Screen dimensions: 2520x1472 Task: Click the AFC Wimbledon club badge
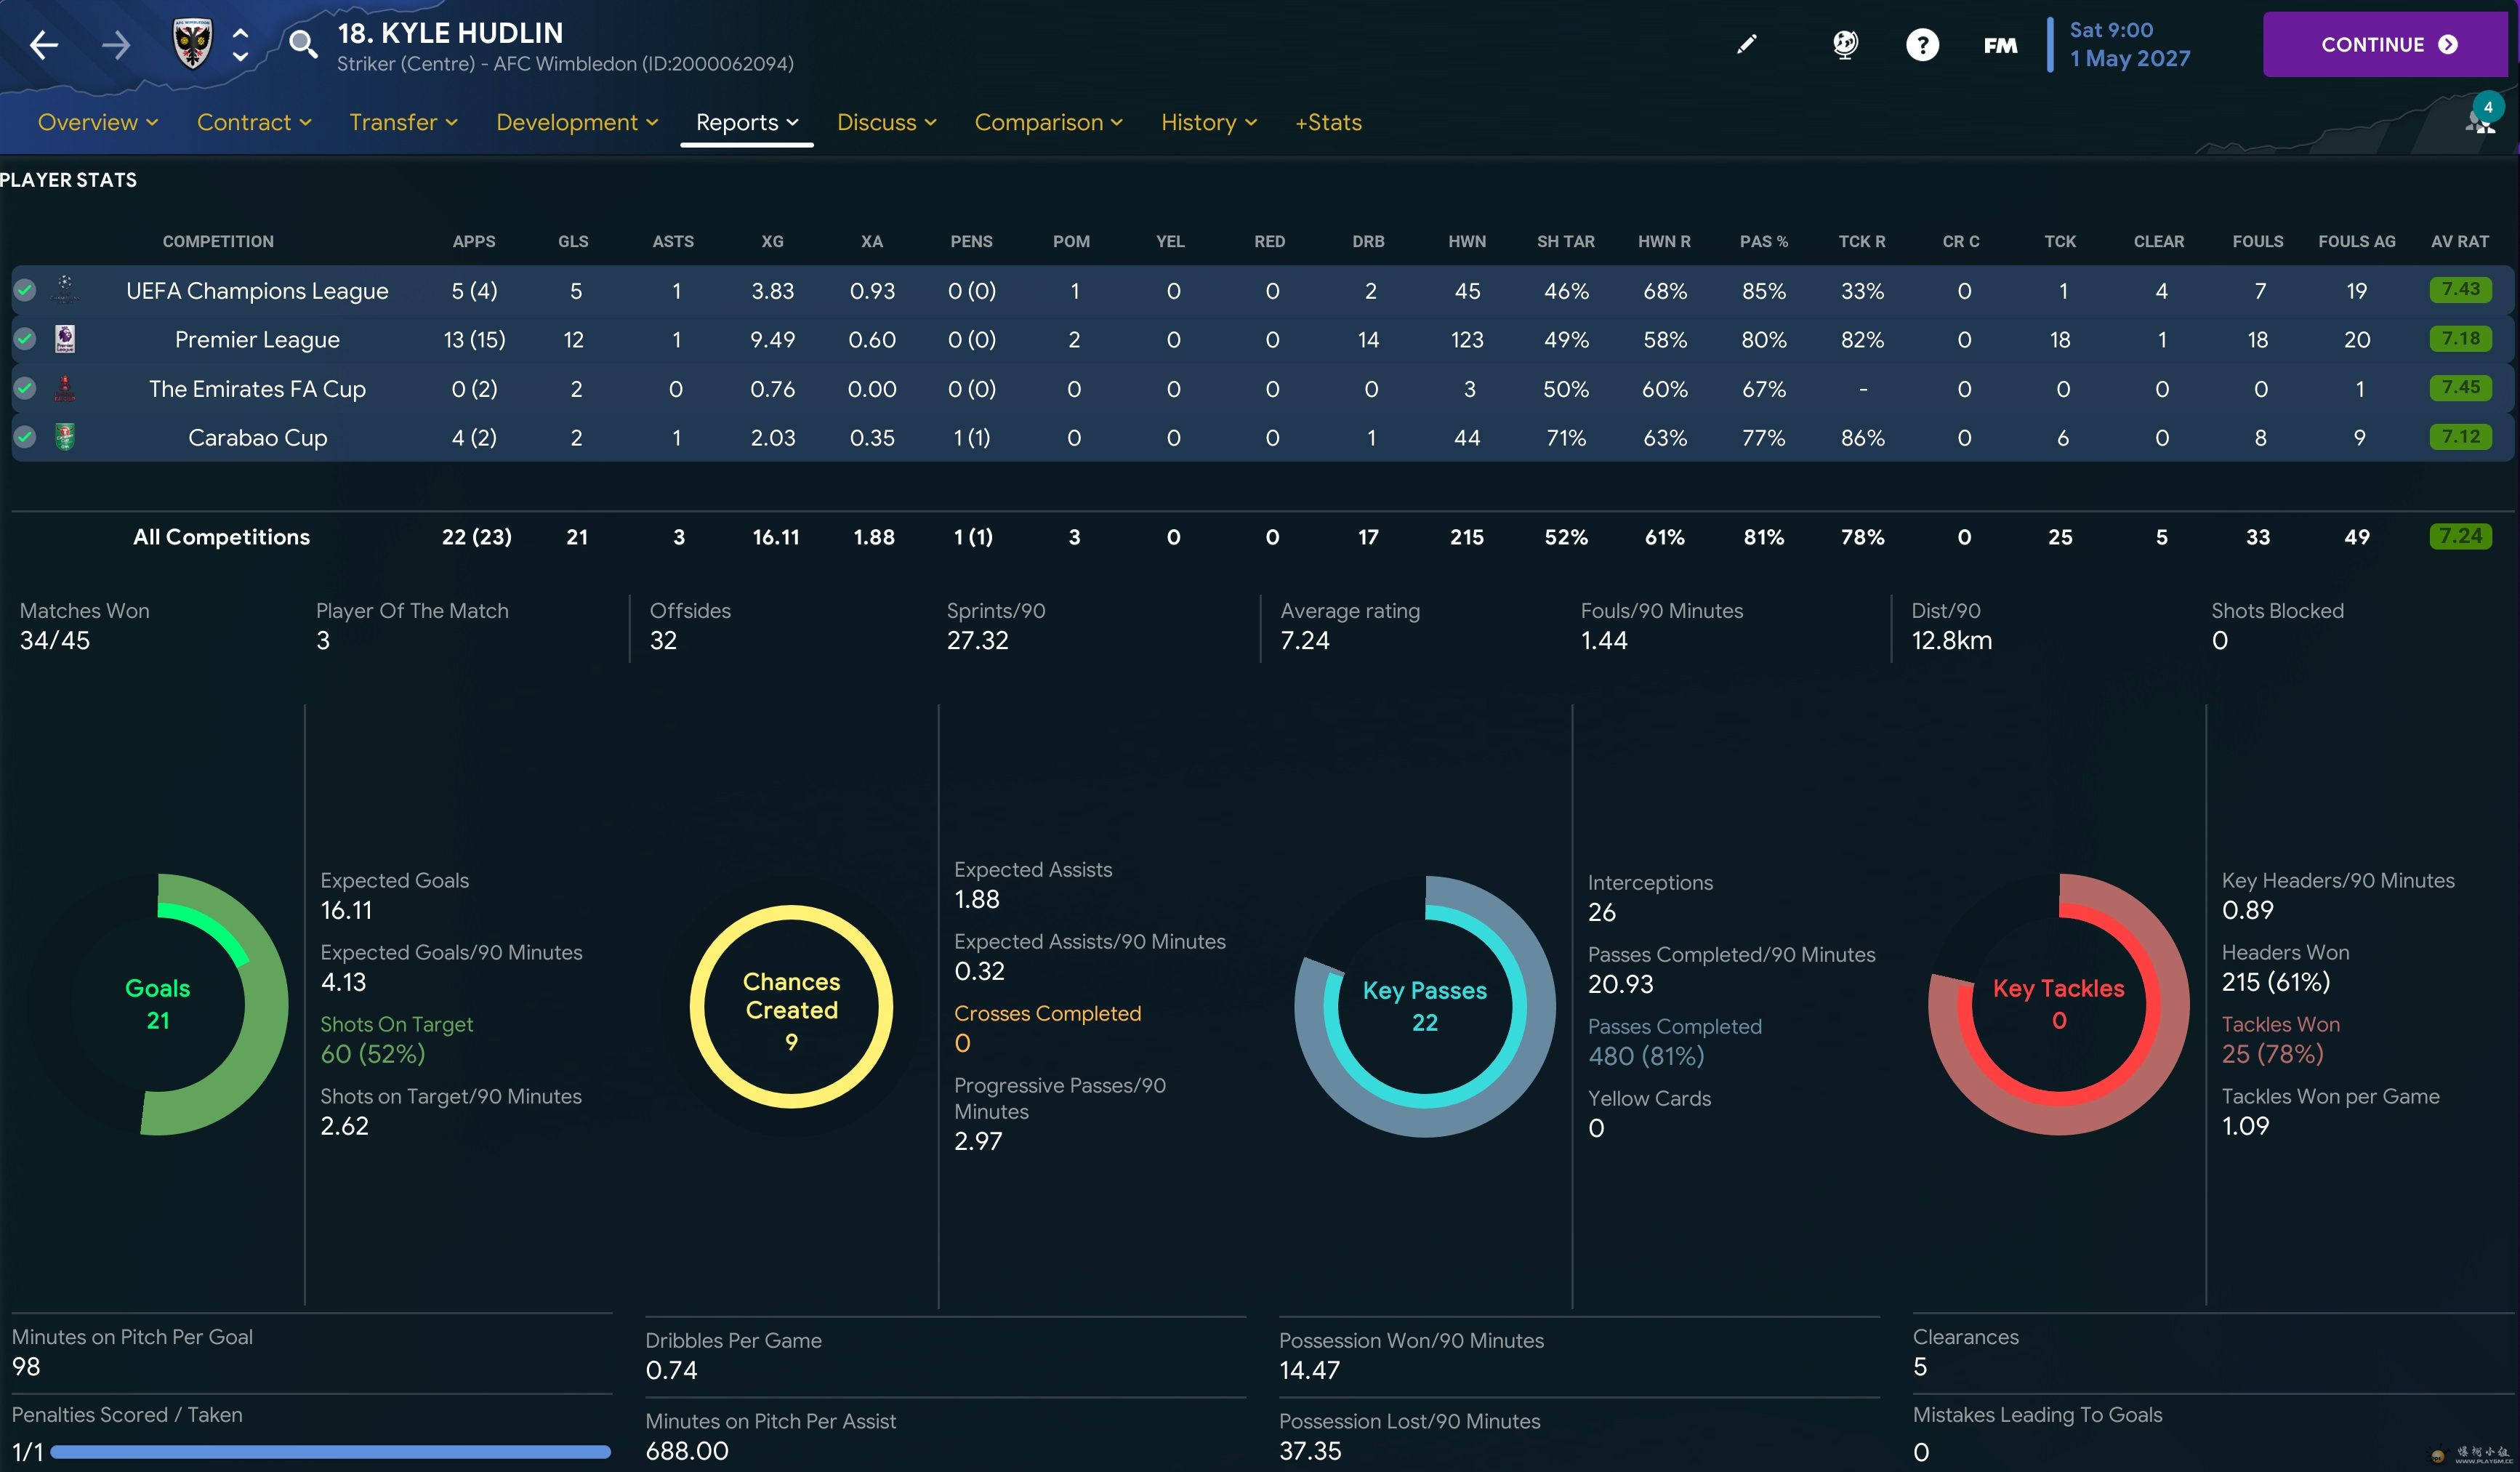click(x=192, y=44)
